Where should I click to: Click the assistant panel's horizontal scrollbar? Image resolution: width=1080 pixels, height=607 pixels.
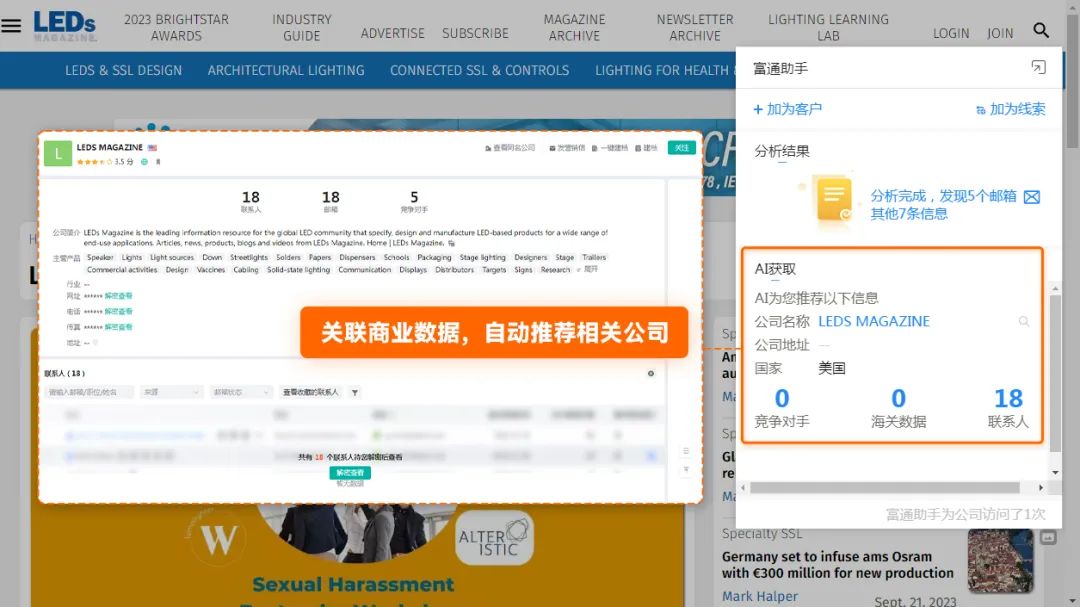(884, 488)
